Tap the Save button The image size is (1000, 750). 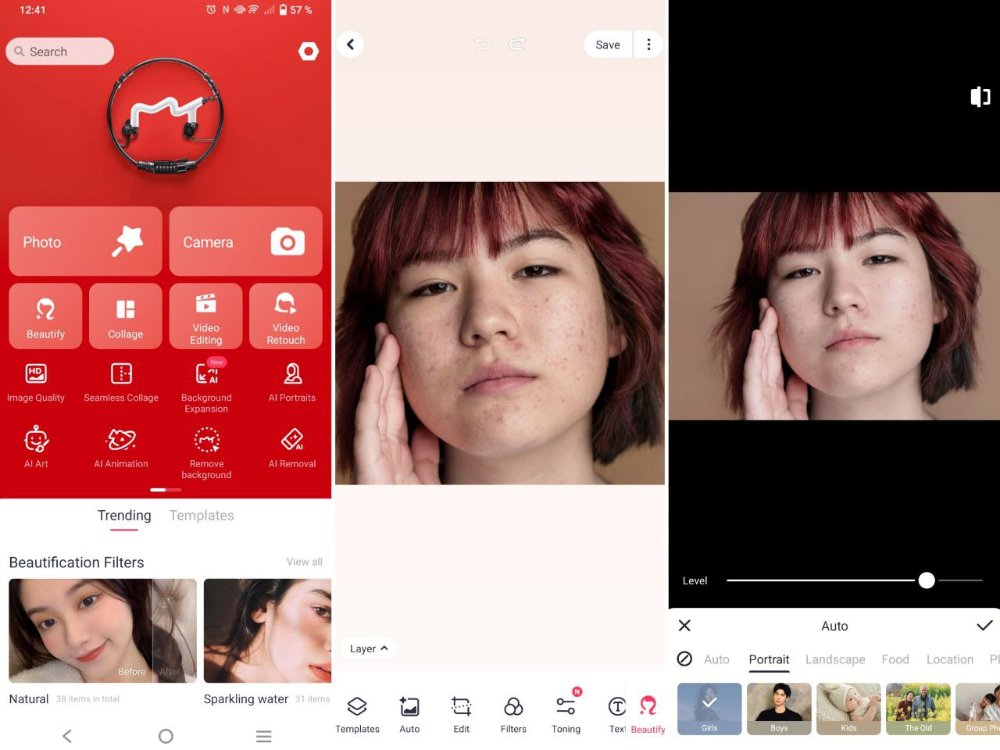[607, 44]
